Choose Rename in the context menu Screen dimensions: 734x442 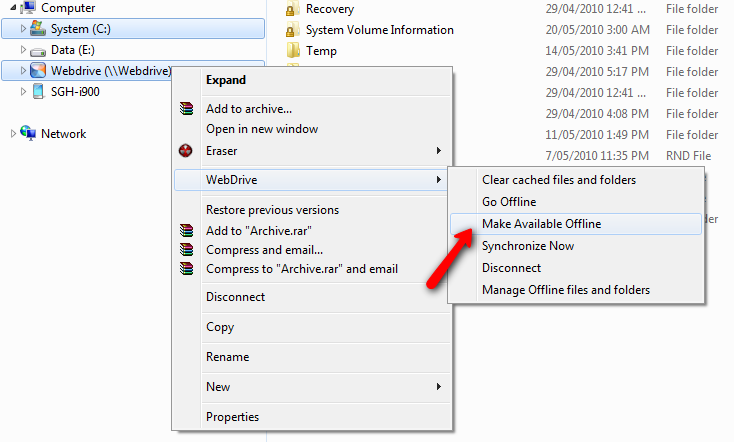(x=227, y=357)
